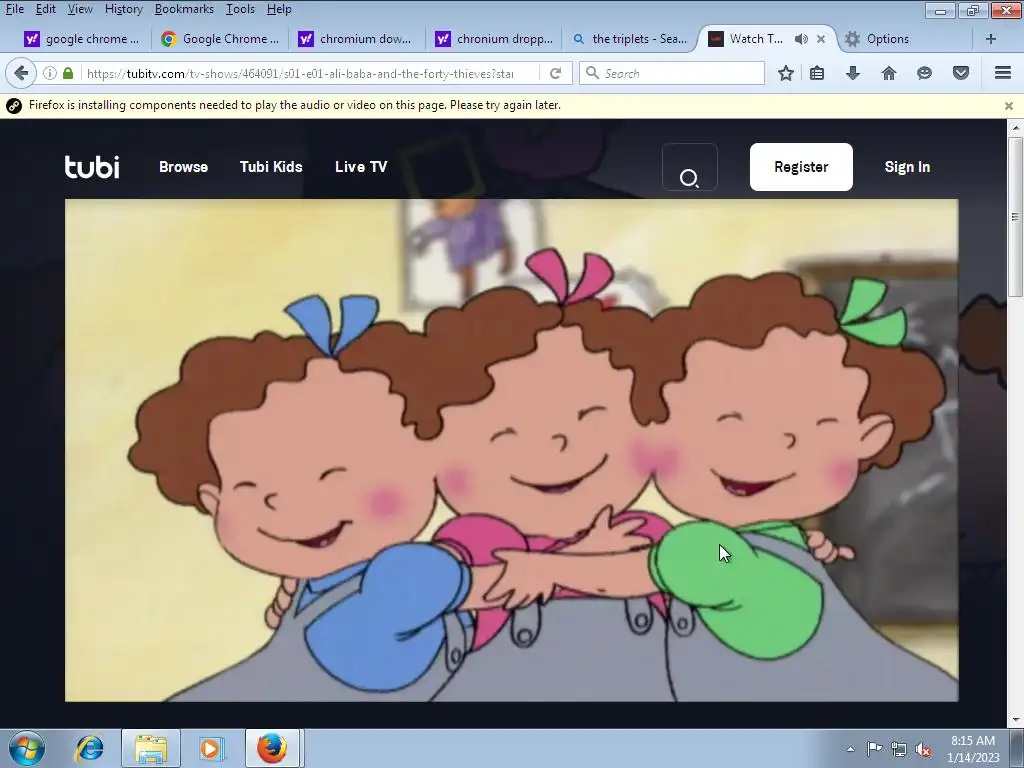Launch Internet Explorer from taskbar
The width and height of the screenshot is (1024, 768).
click(89, 748)
